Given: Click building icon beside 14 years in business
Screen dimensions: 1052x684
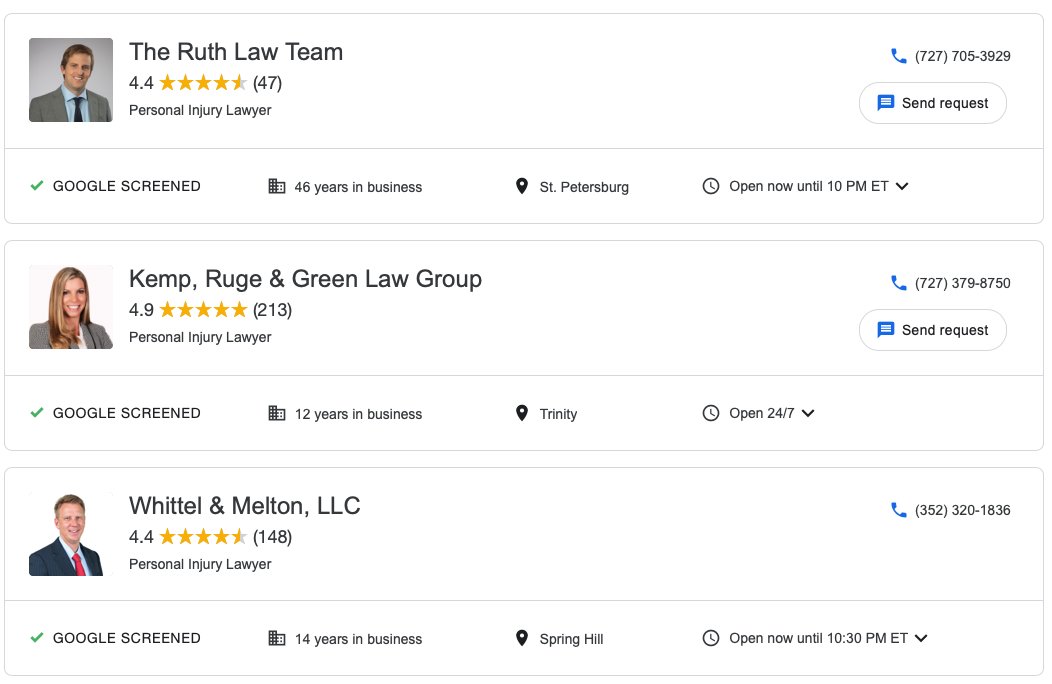Looking at the screenshot, I should (276, 638).
